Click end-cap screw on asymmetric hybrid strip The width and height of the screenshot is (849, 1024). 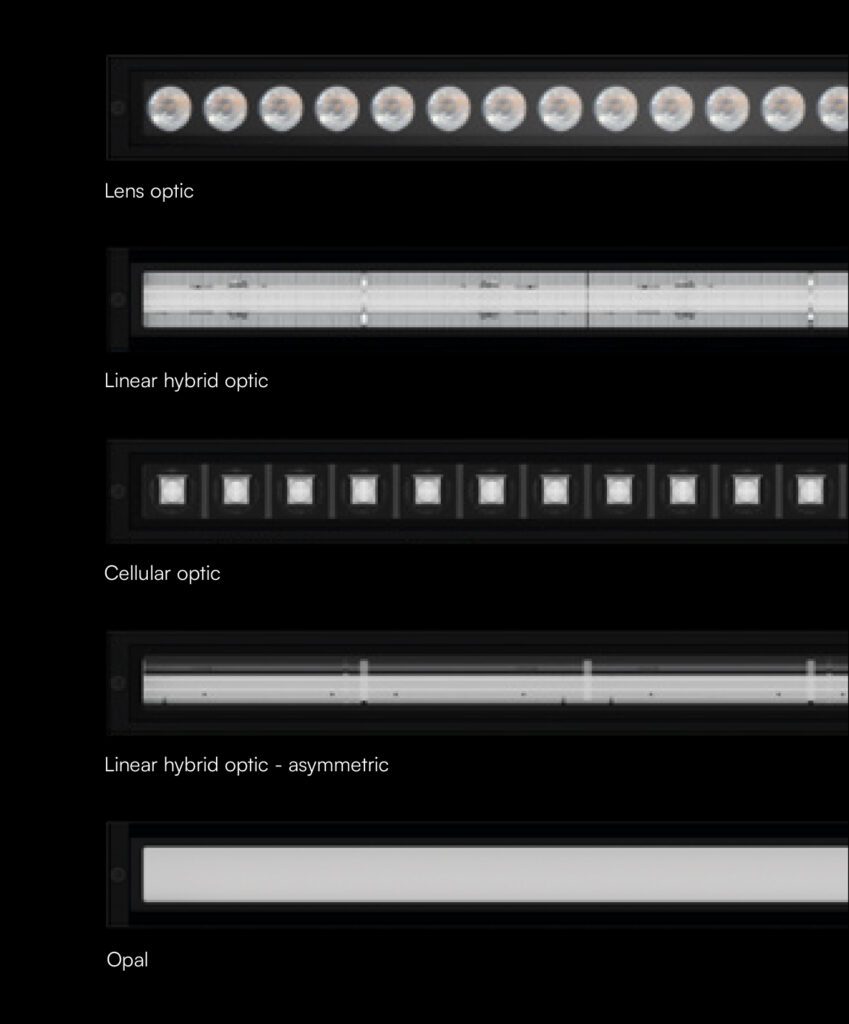click(118, 683)
